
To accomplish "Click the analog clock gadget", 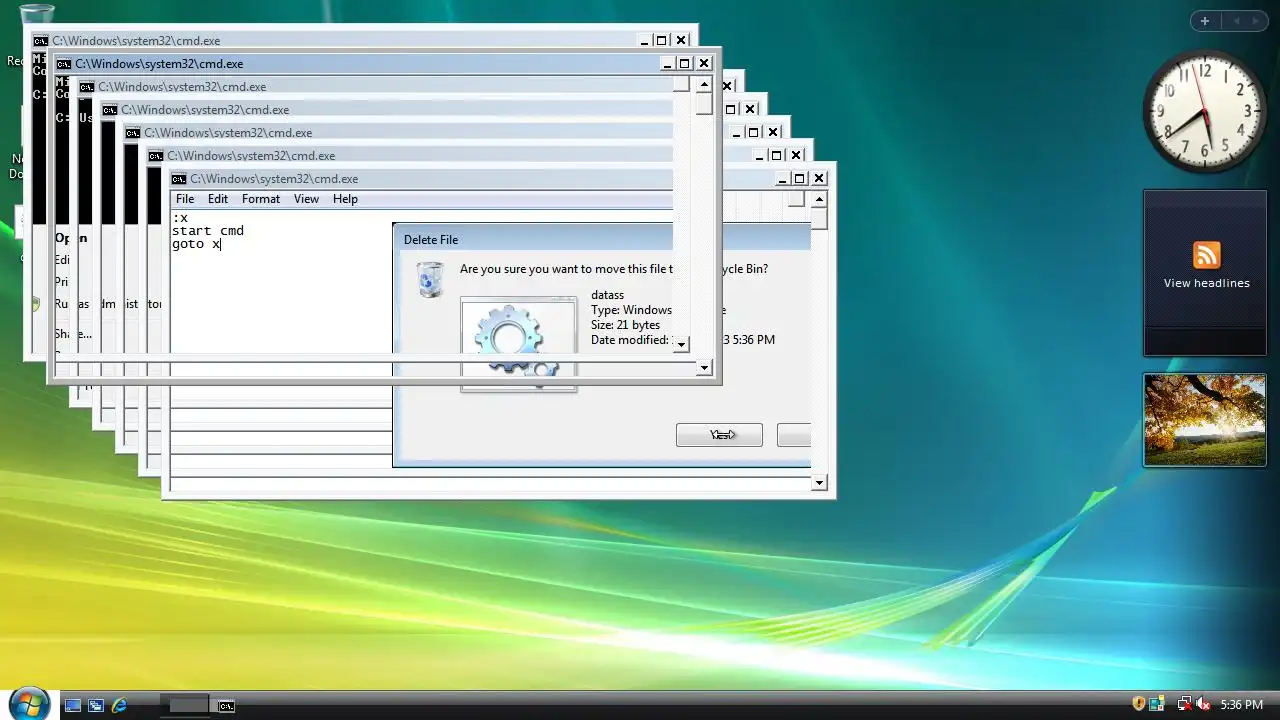I will click(x=1205, y=112).
